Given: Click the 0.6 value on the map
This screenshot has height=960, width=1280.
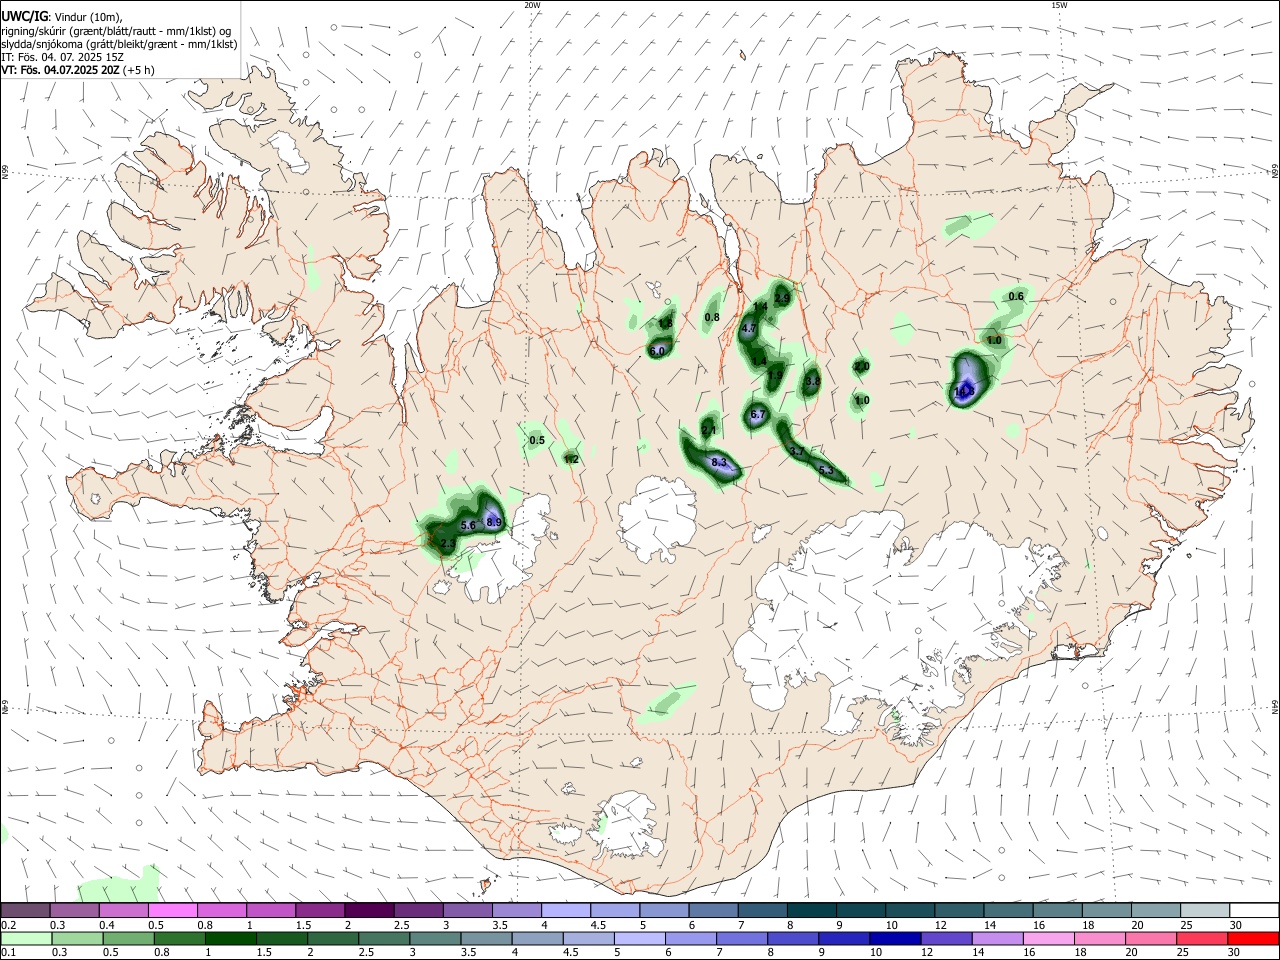Looking at the screenshot, I should click(1016, 296).
